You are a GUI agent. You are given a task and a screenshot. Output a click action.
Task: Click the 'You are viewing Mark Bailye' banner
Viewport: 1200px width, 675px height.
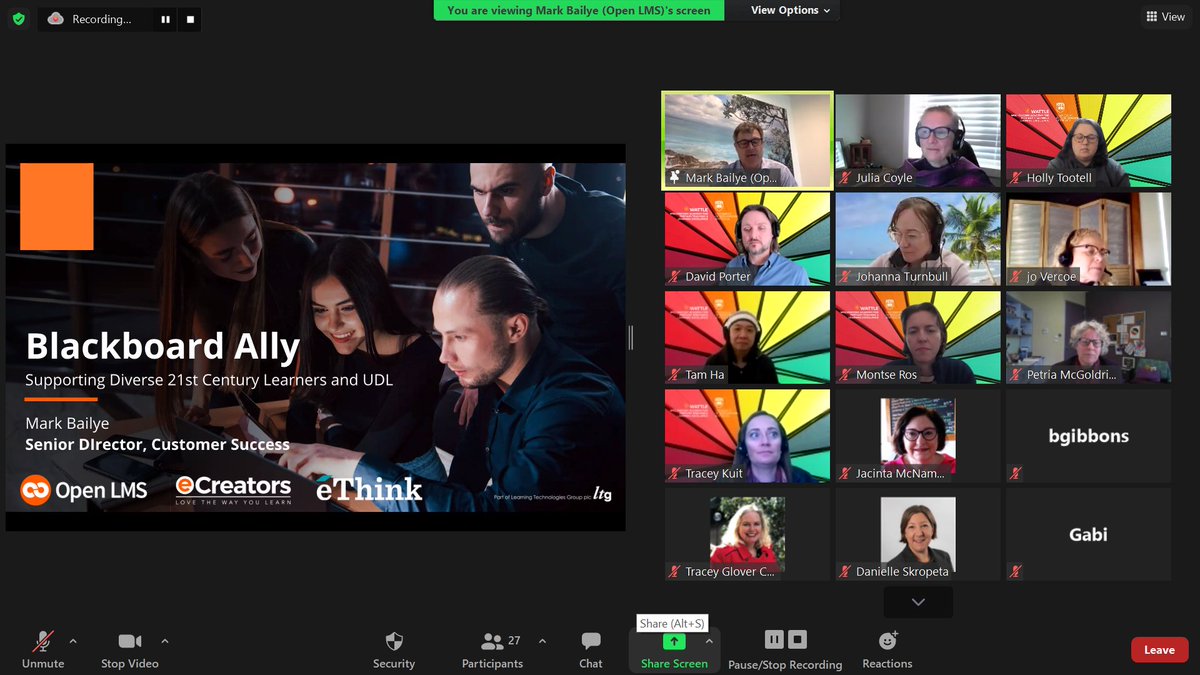pos(579,10)
